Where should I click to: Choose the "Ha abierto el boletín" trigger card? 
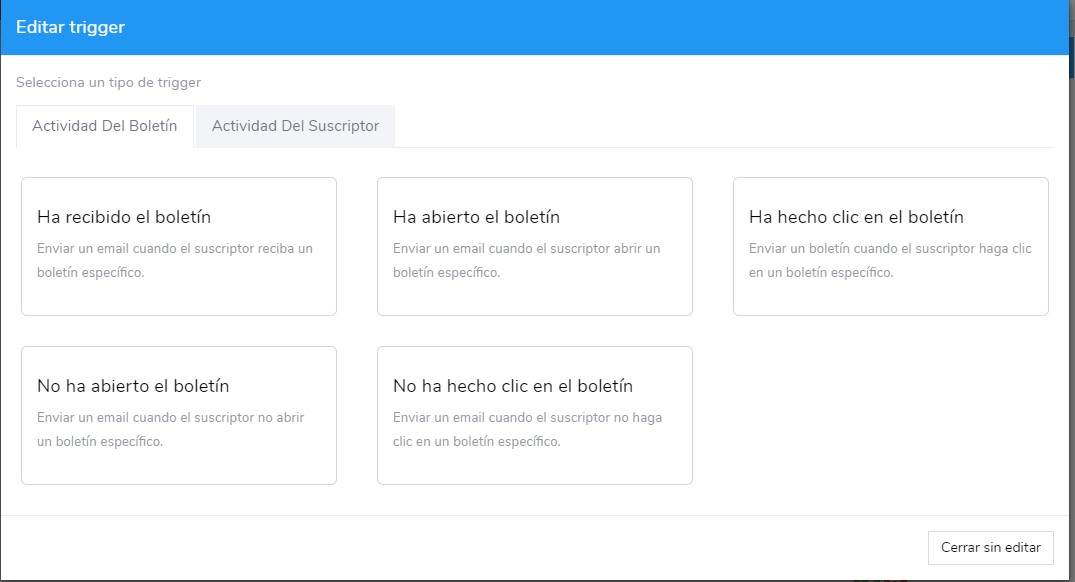tap(535, 247)
